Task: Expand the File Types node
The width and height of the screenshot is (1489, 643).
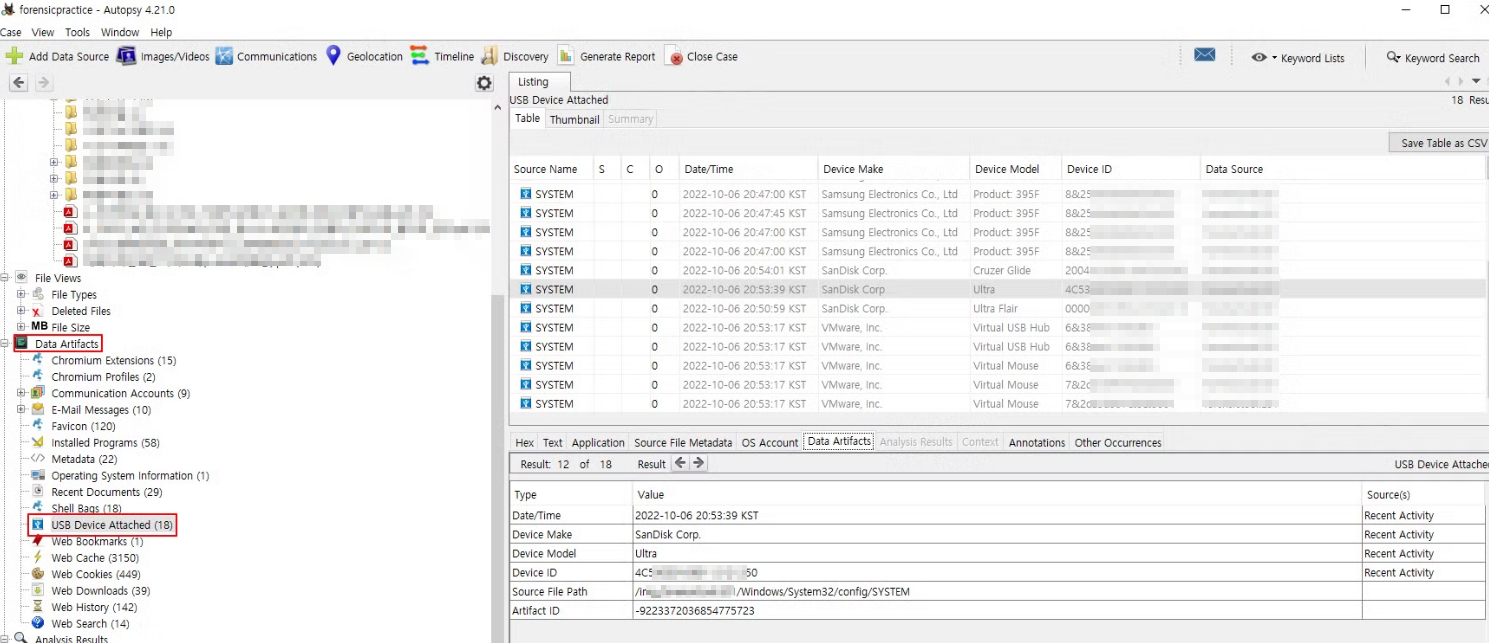Action: pyautogui.click(x=21, y=294)
